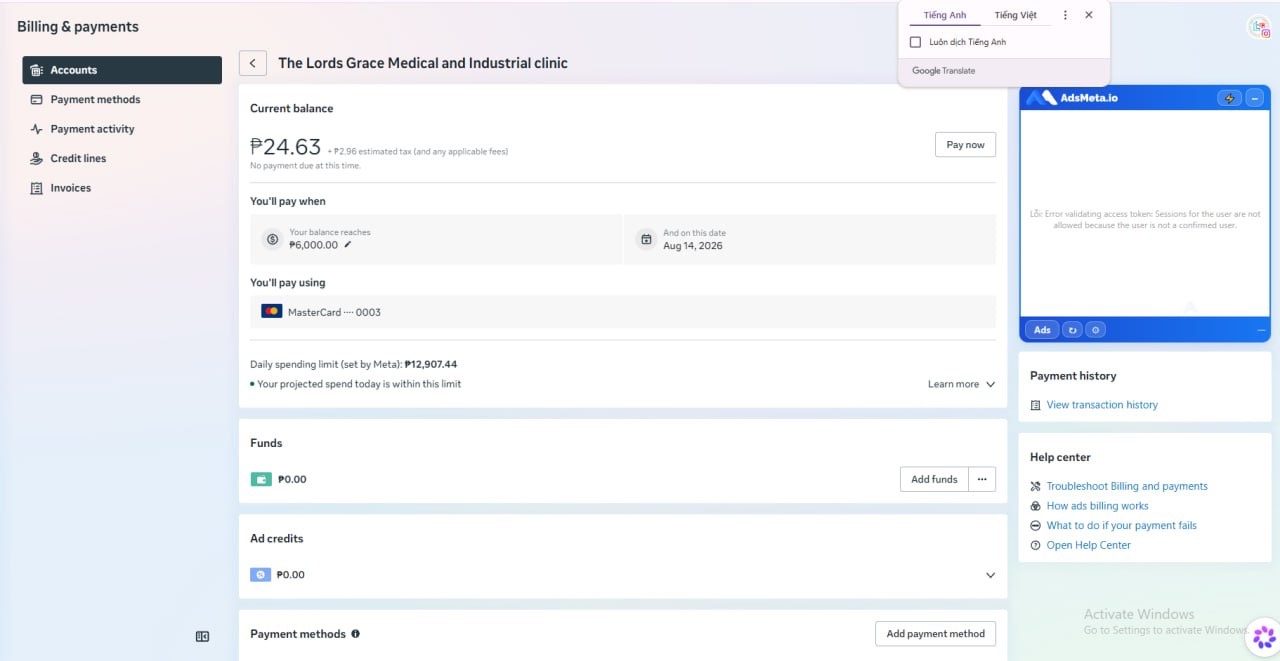Click the back arrow beside the clinic name
This screenshot has height=661, width=1280.
(x=253, y=63)
